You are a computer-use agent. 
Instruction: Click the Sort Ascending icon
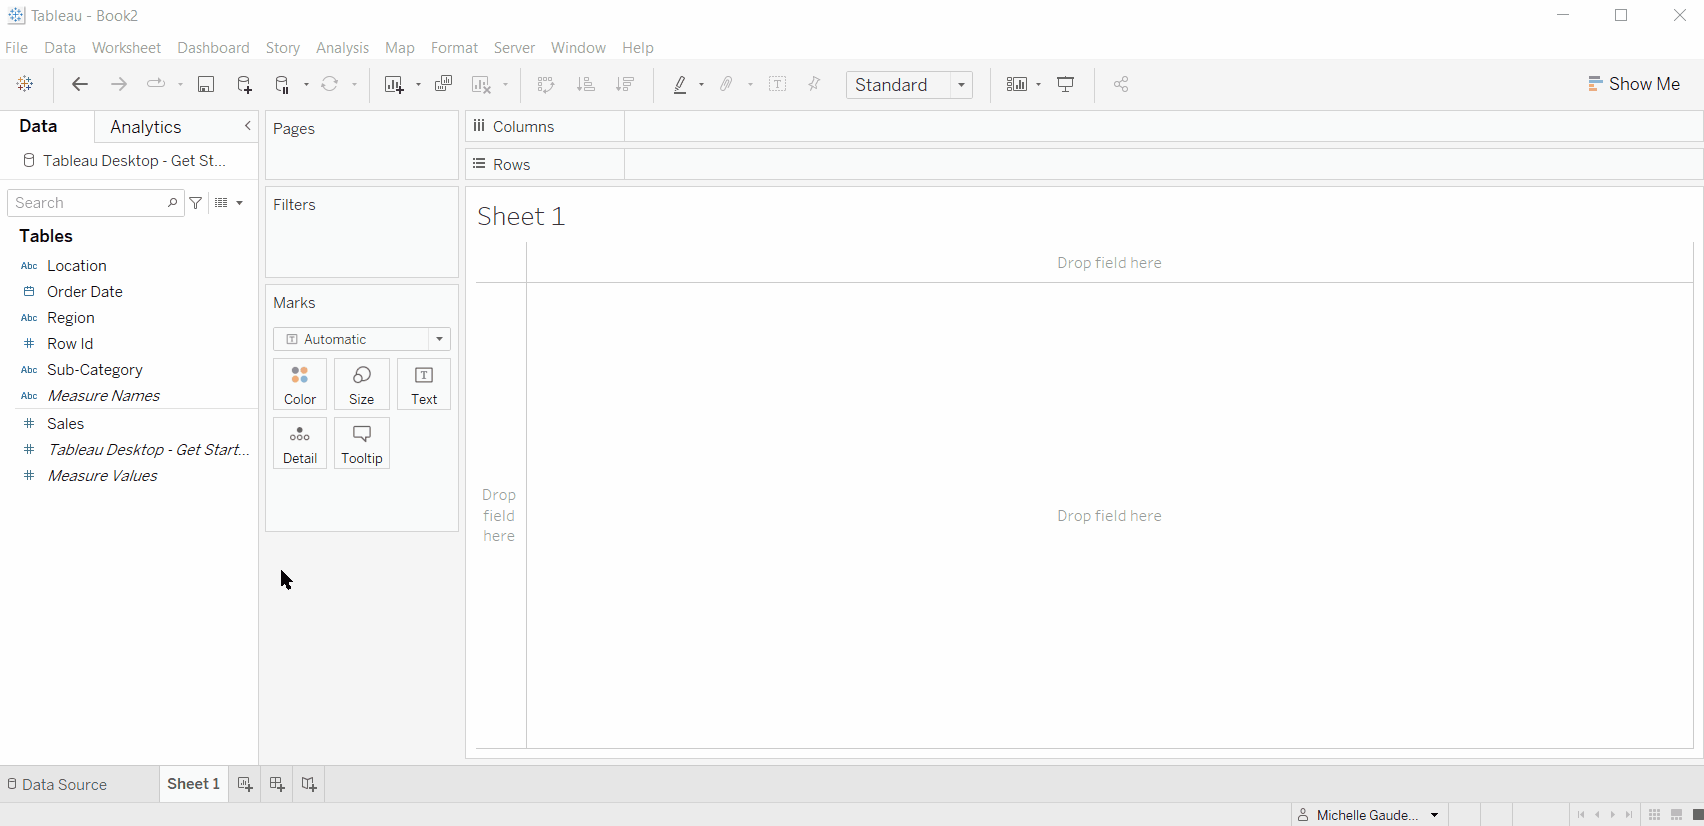click(586, 85)
